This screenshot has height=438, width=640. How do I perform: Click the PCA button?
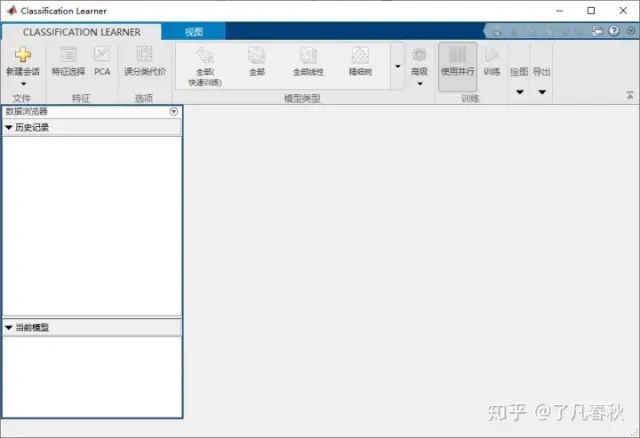pos(102,62)
